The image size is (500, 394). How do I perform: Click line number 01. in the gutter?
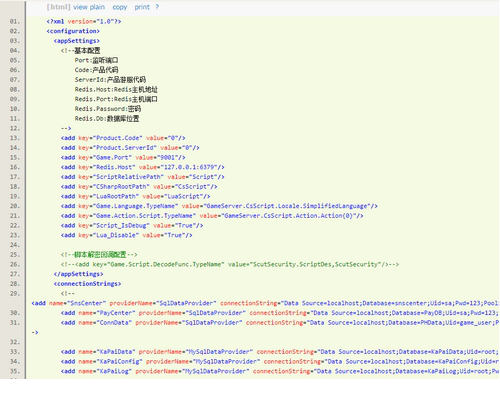tap(15, 21)
